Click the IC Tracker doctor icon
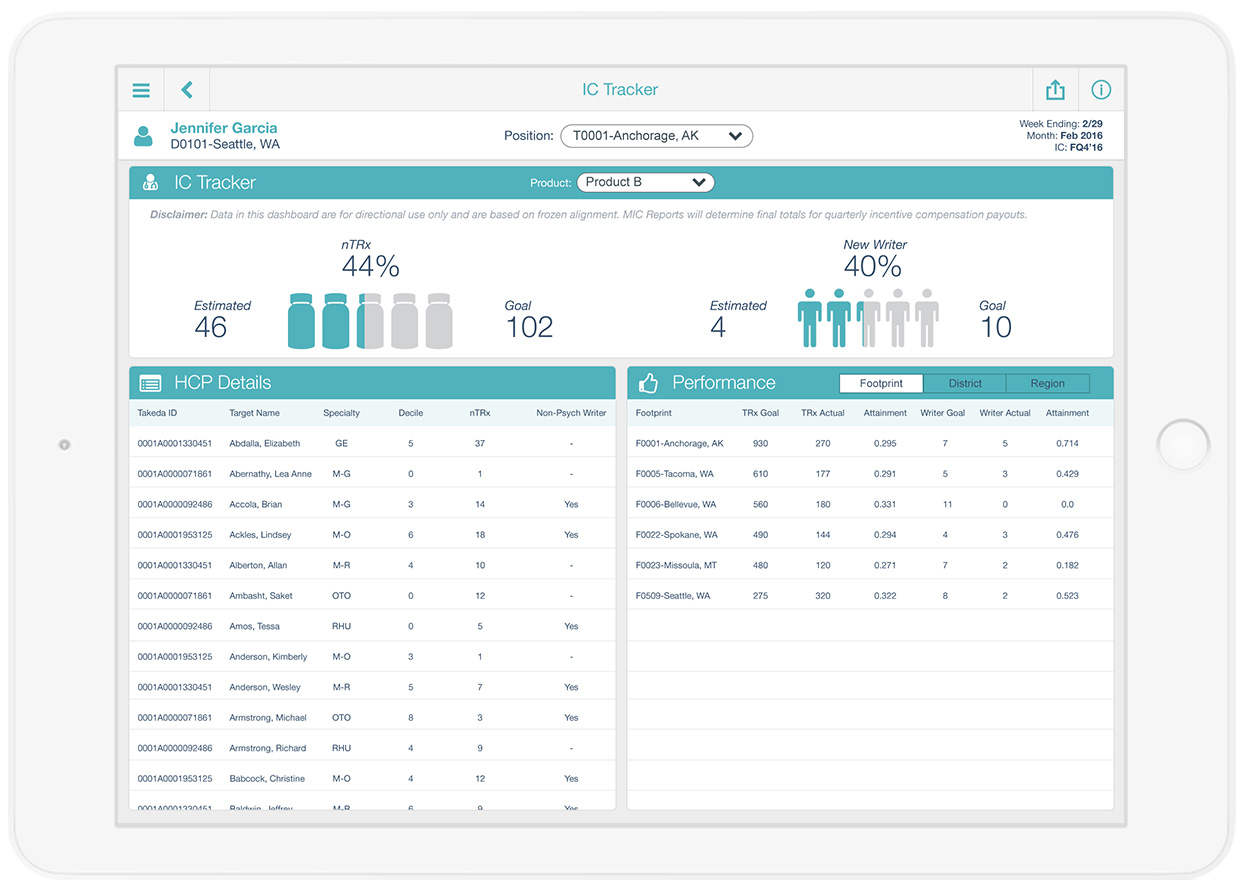The width and height of the screenshot is (1245, 894). (x=151, y=183)
